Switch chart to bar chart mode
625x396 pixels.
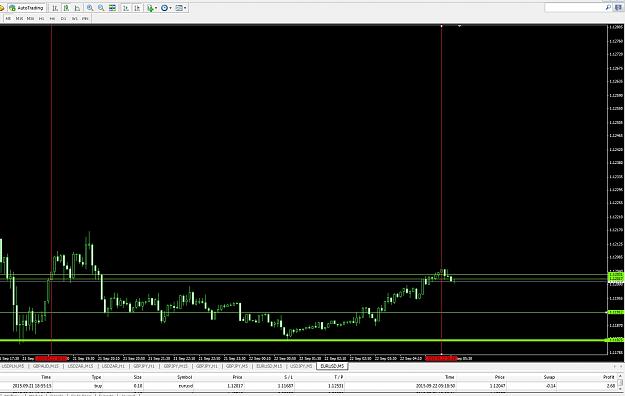55,8
